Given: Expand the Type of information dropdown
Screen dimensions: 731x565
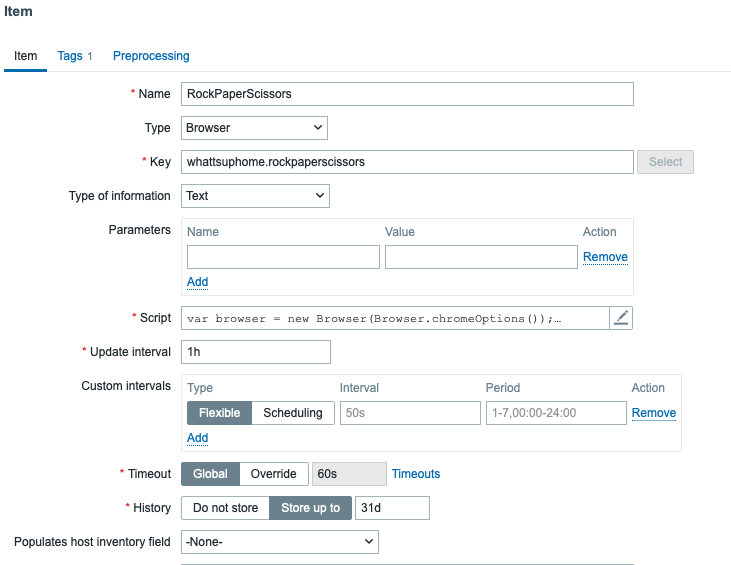Looking at the screenshot, I should tap(255, 196).
